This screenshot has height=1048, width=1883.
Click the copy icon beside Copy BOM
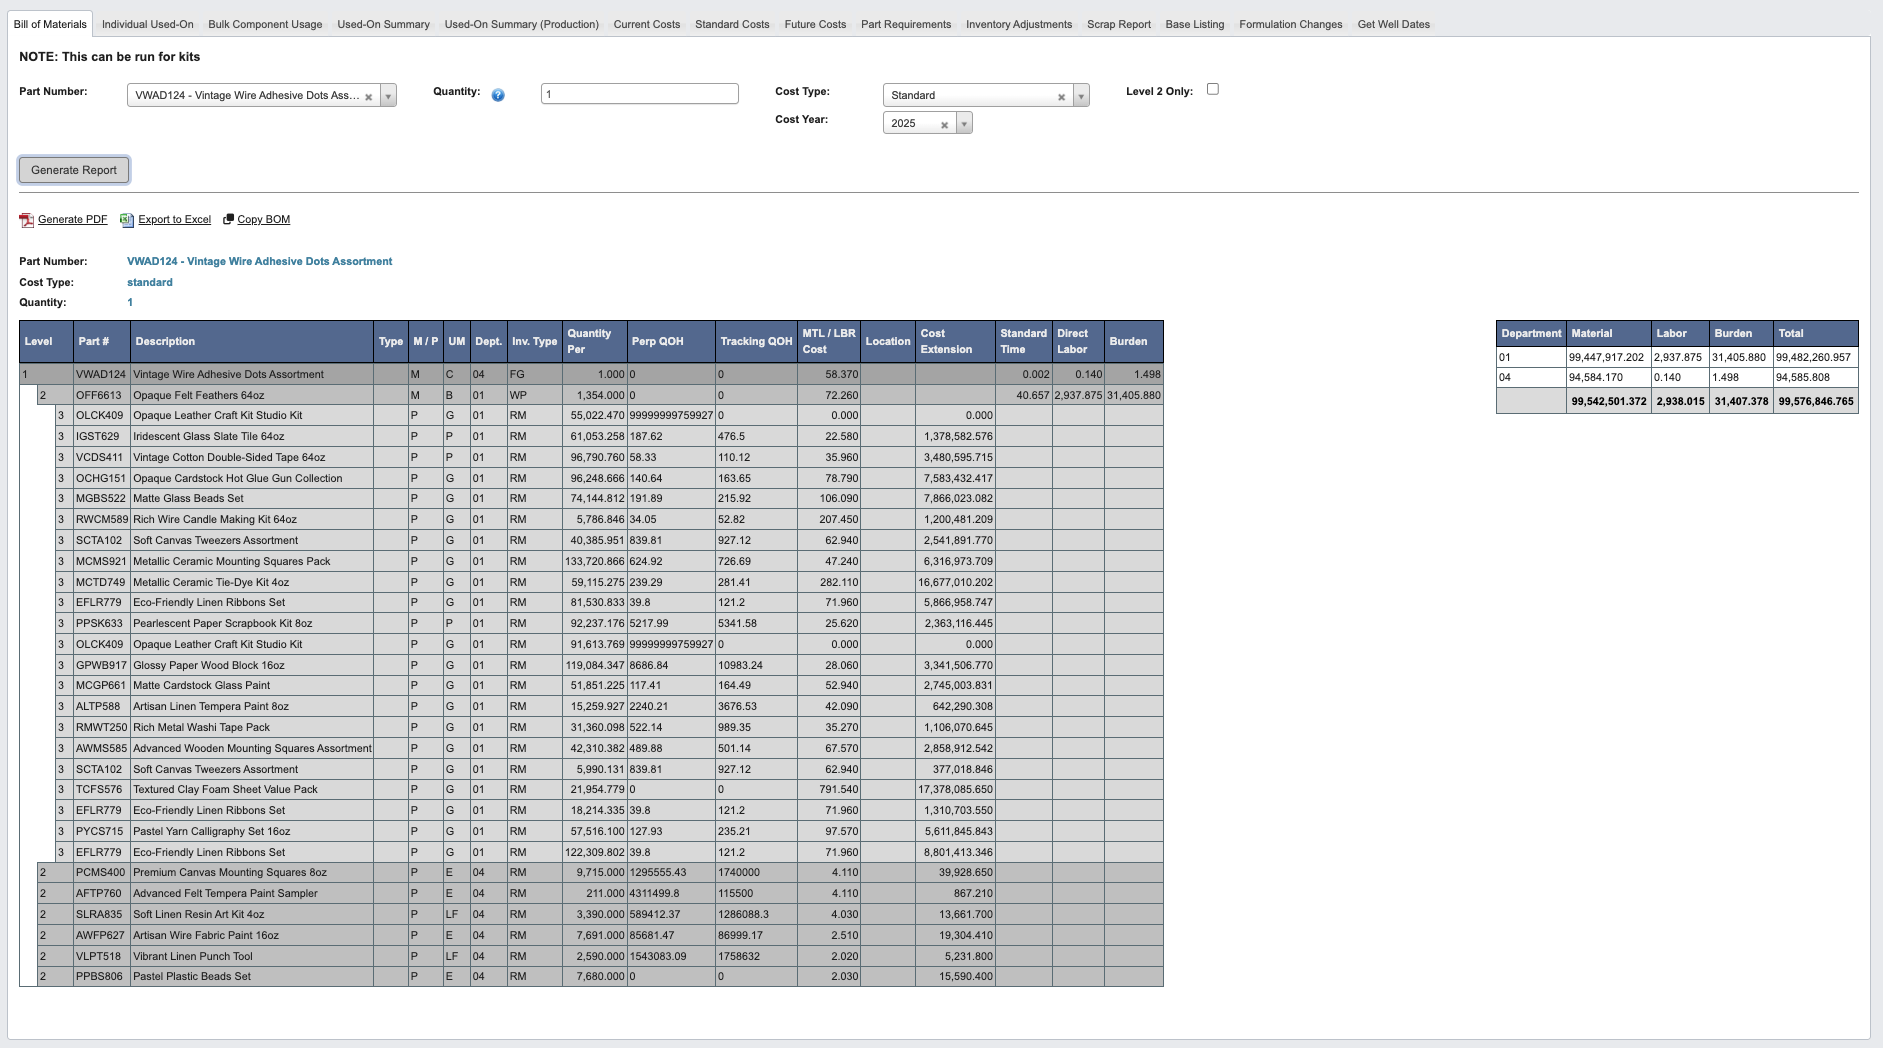[229, 219]
